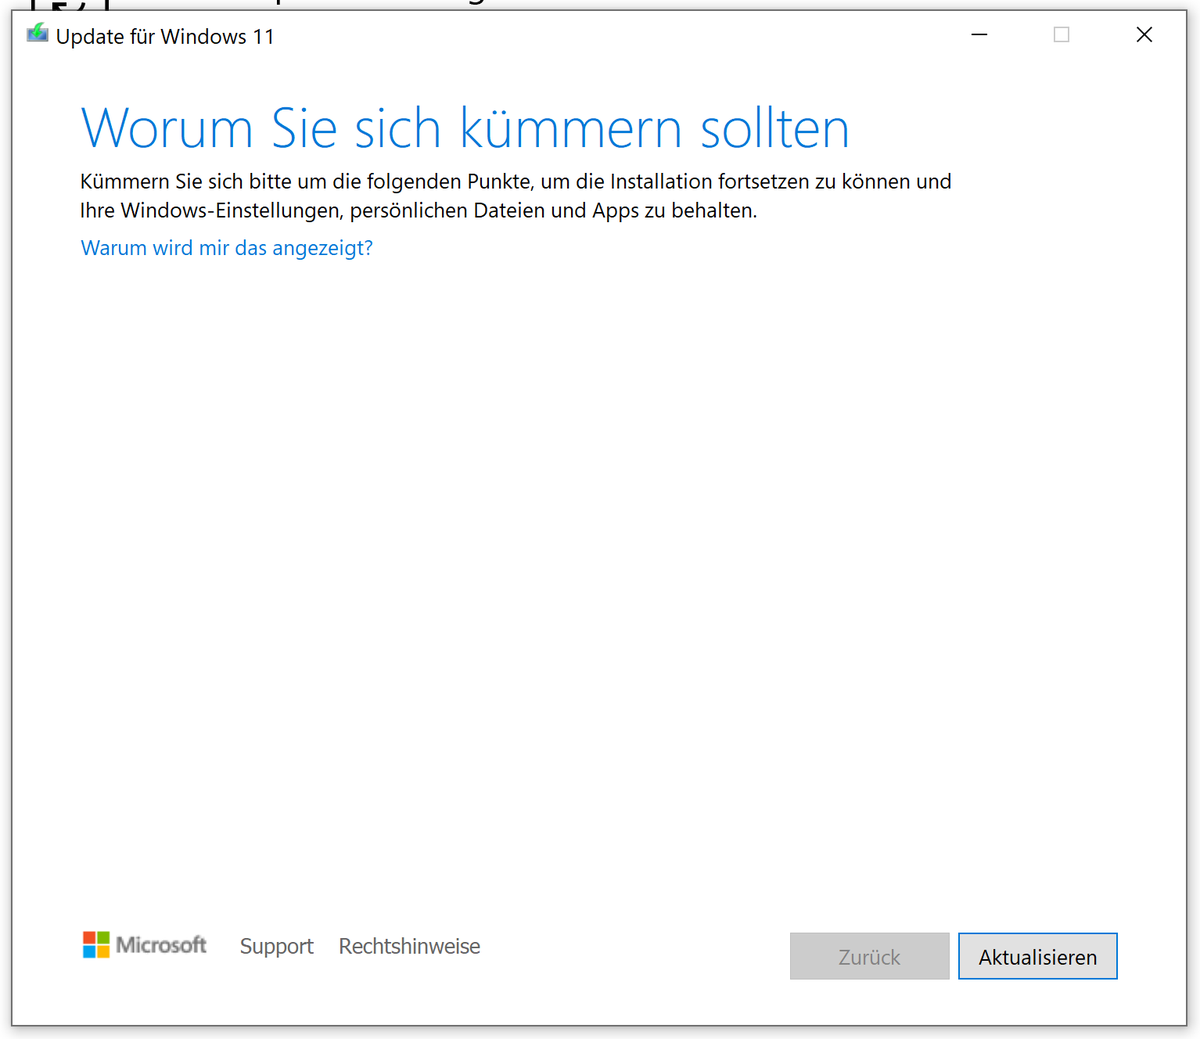Viewport: 1200px width, 1039px height.
Task: Close the Update für Windows 11 window
Action: coord(1144,35)
